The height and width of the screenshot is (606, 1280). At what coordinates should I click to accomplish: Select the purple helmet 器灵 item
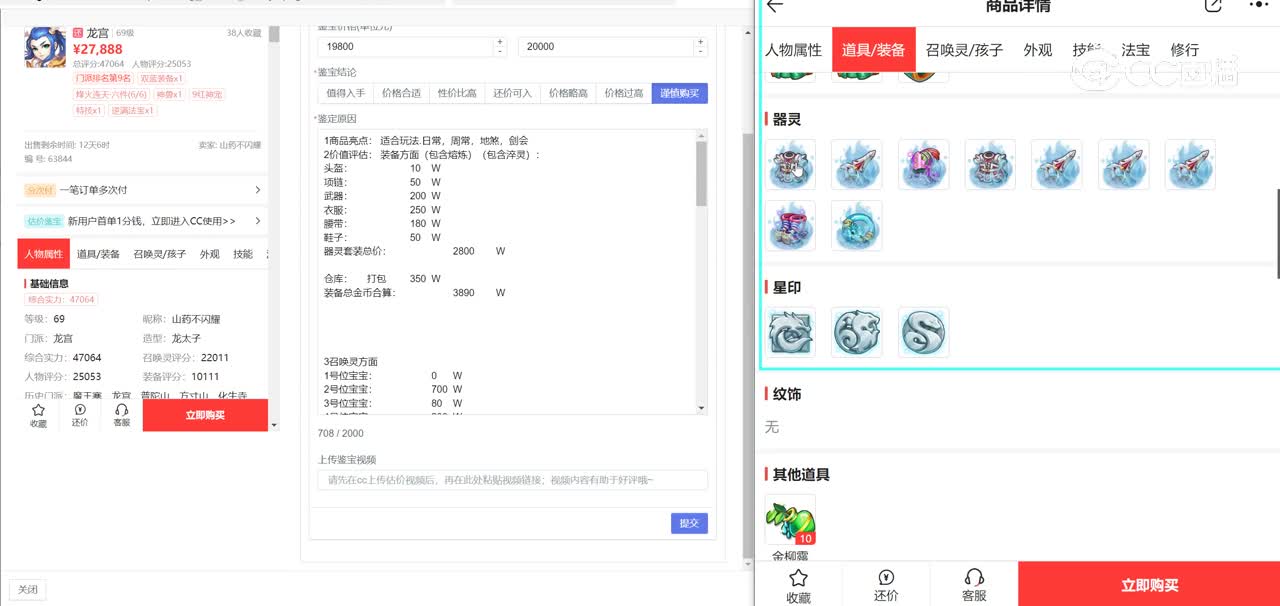pos(923,165)
